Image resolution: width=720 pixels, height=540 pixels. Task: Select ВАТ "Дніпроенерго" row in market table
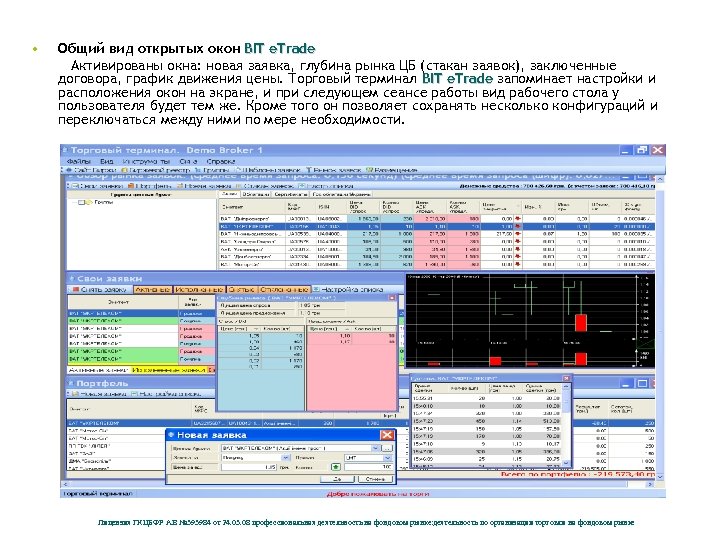pyautogui.click(x=437, y=219)
